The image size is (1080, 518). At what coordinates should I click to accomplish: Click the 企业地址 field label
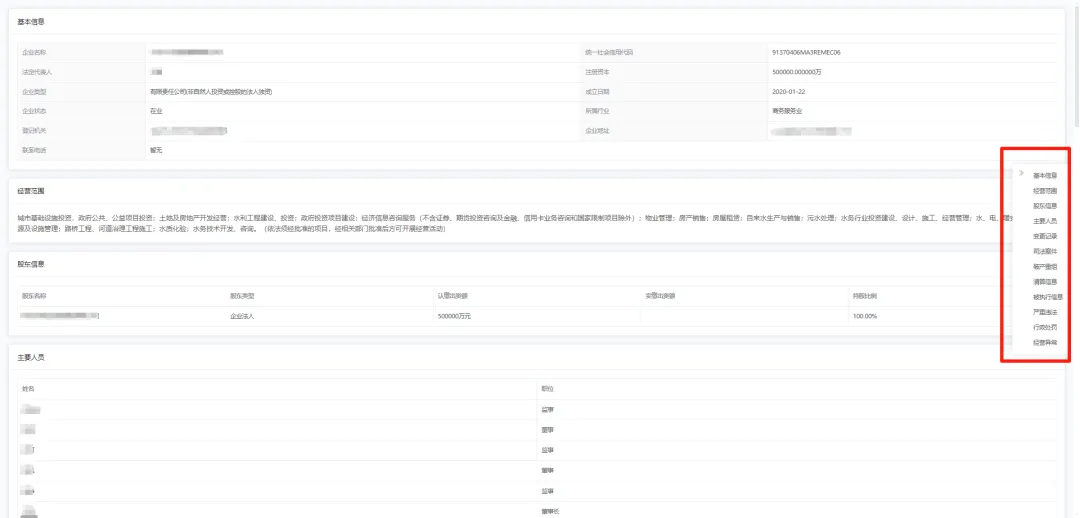coord(597,131)
